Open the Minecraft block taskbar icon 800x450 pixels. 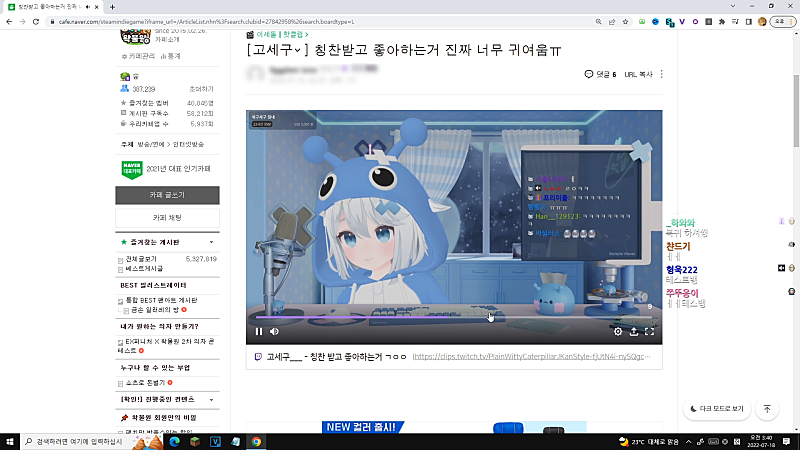tap(195, 442)
